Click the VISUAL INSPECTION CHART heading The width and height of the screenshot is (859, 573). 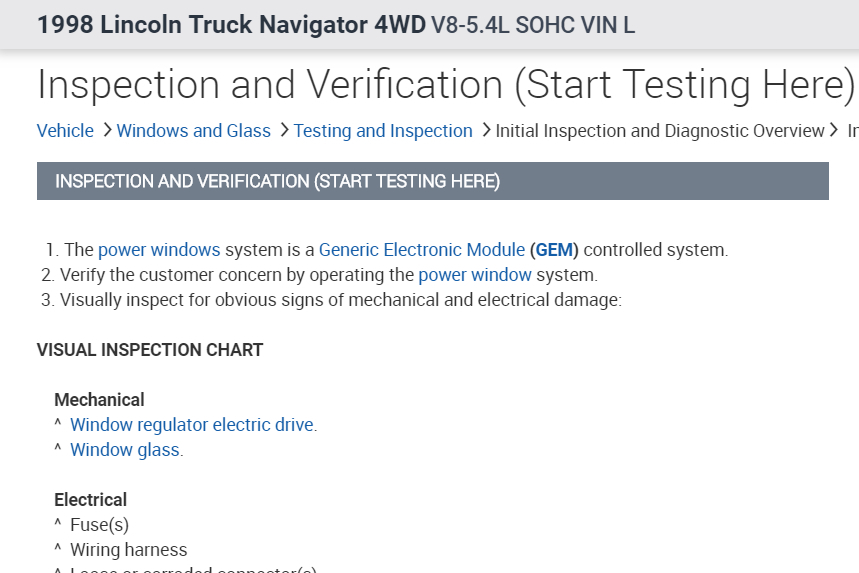coord(150,350)
